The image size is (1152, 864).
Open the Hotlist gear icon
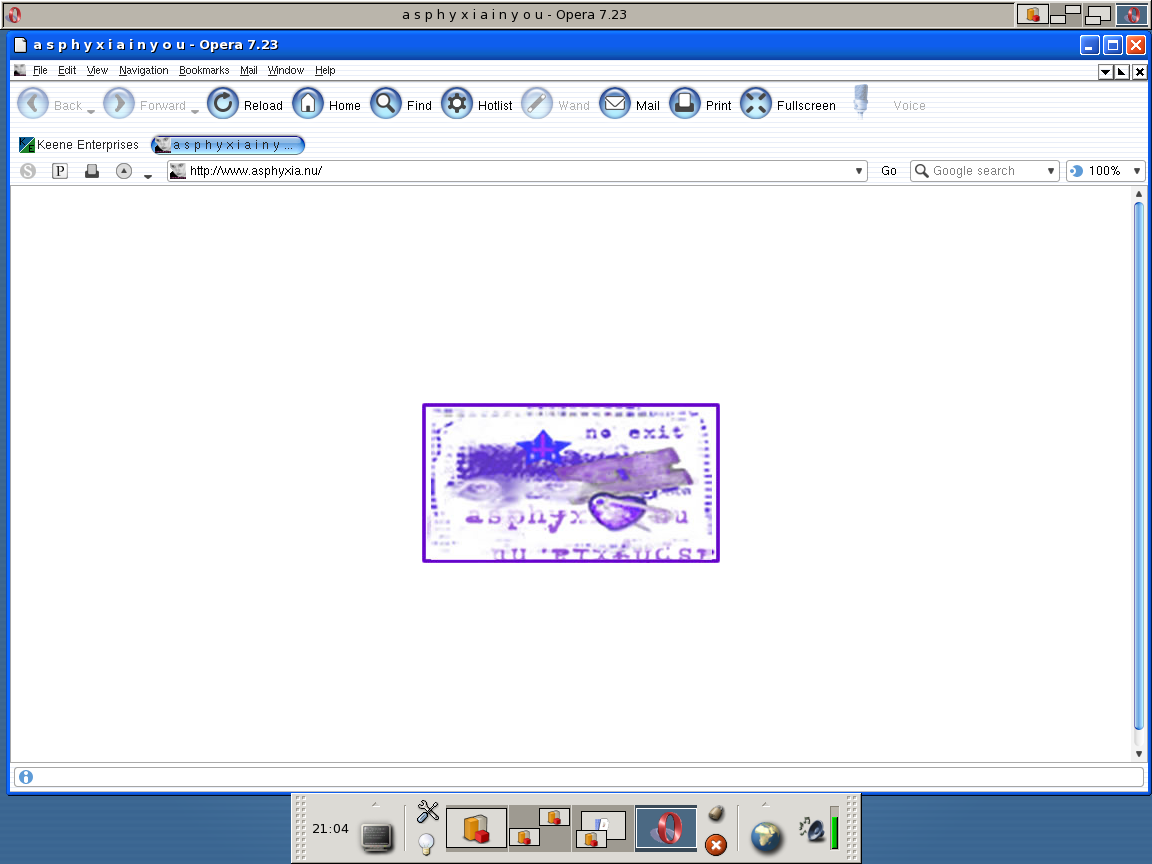click(x=457, y=104)
